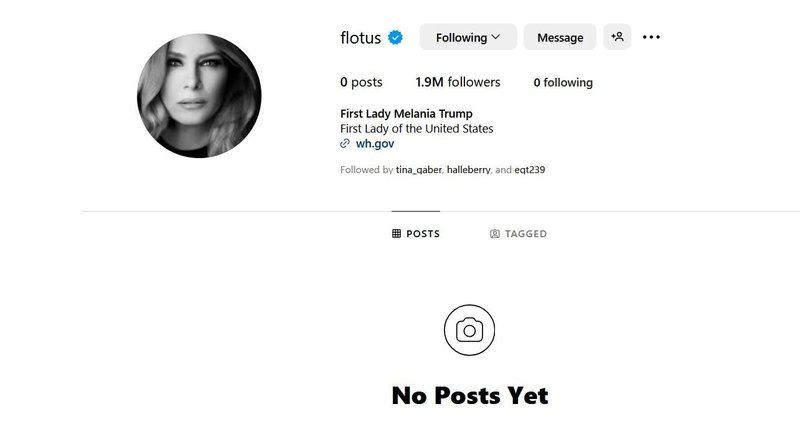Click the flotus username text

[360, 38]
